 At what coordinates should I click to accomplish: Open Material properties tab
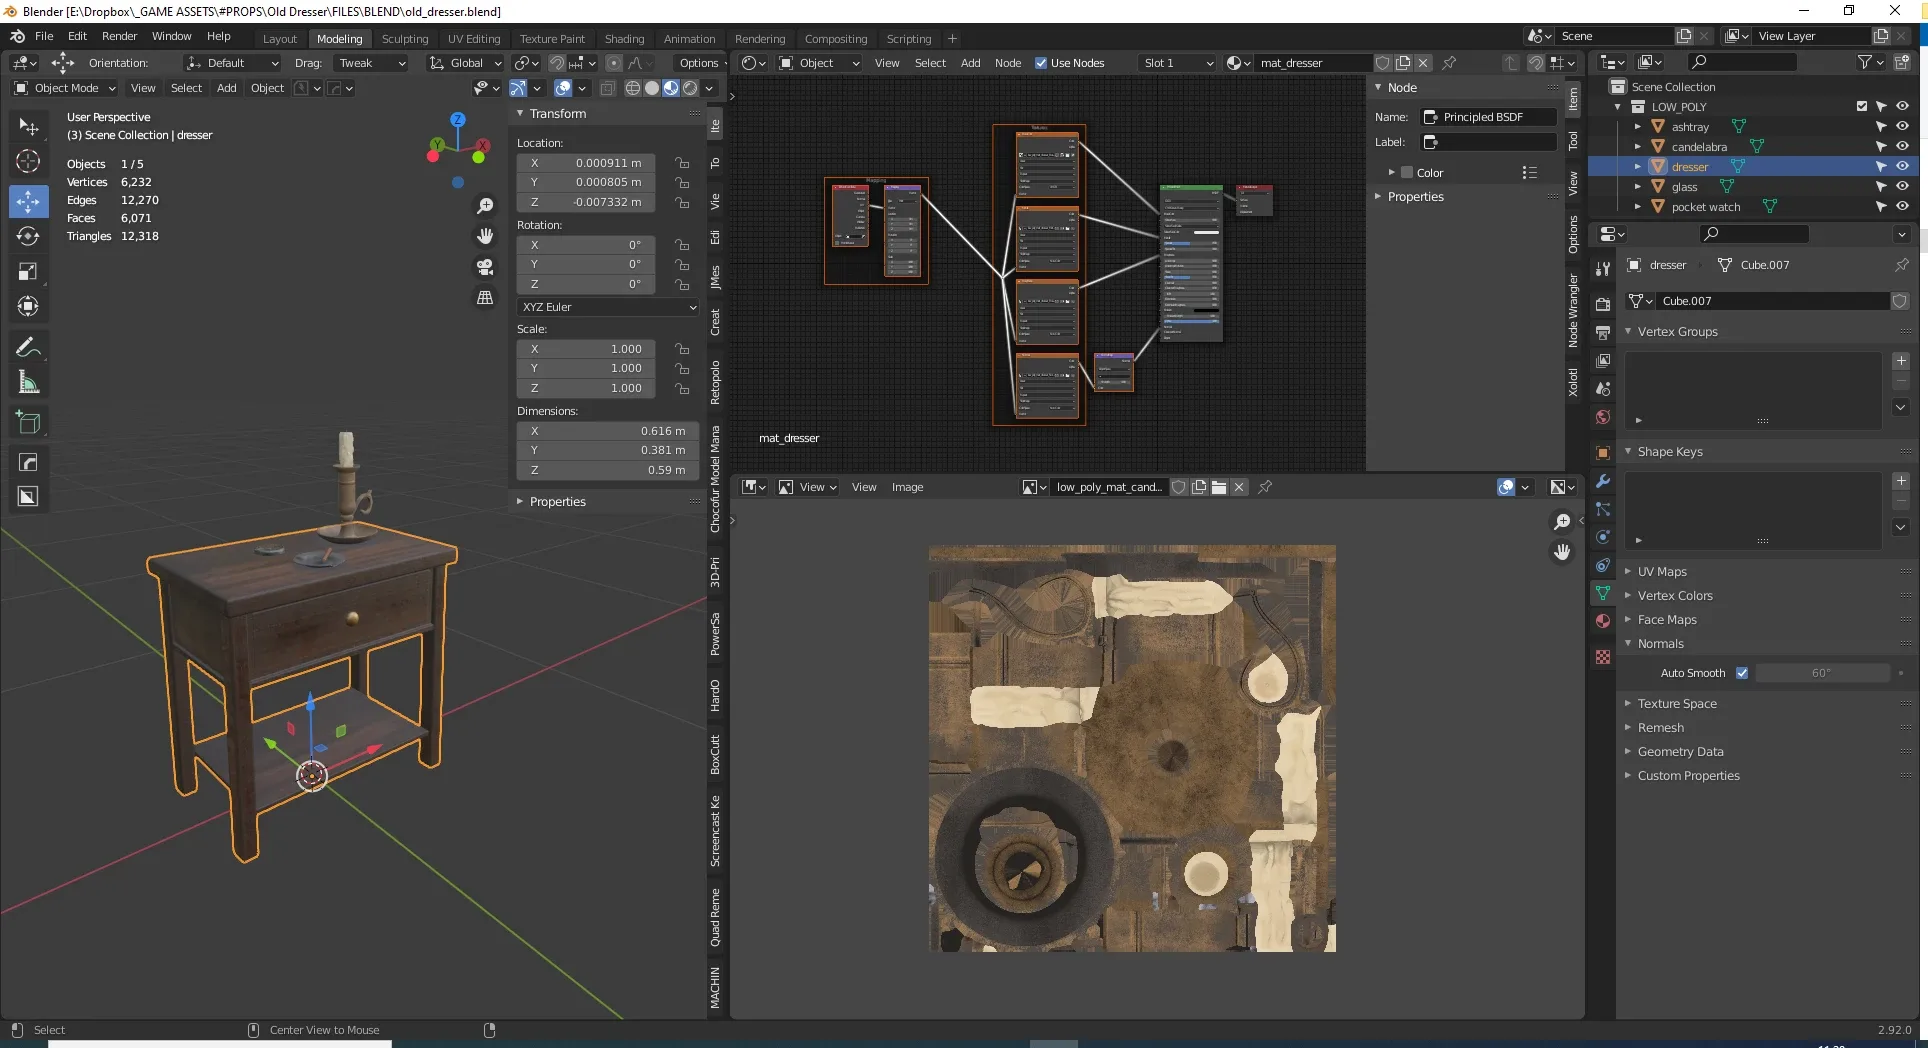pyautogui.click(x=1603, y=621)
